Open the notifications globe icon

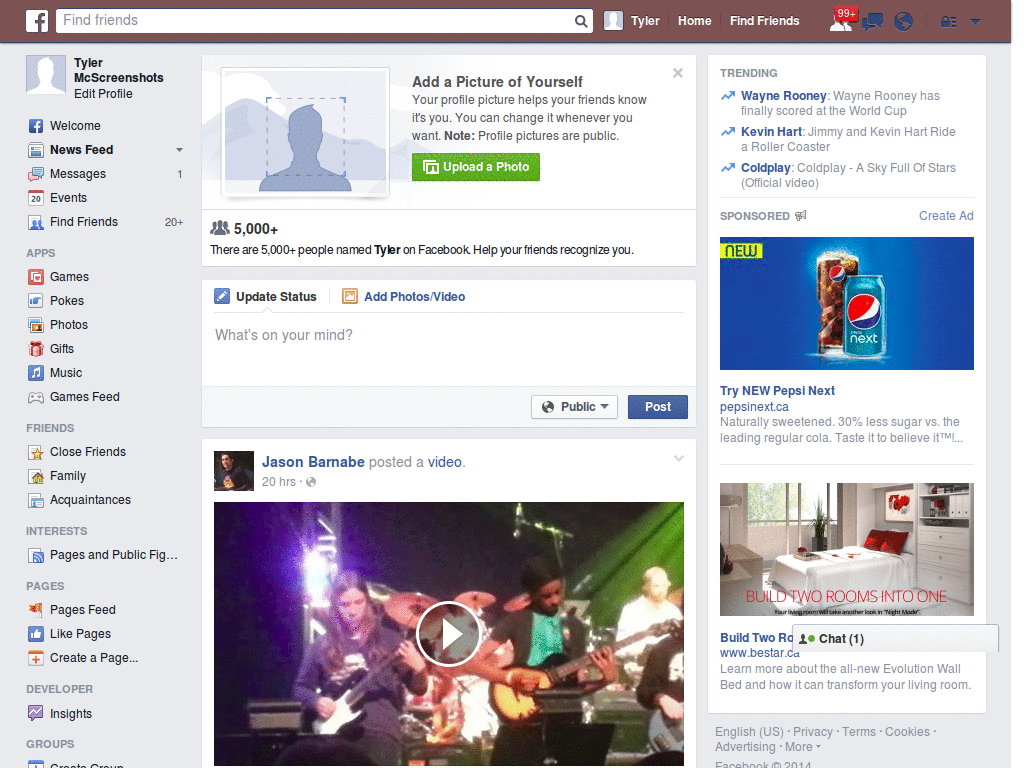tap(903, 22)
